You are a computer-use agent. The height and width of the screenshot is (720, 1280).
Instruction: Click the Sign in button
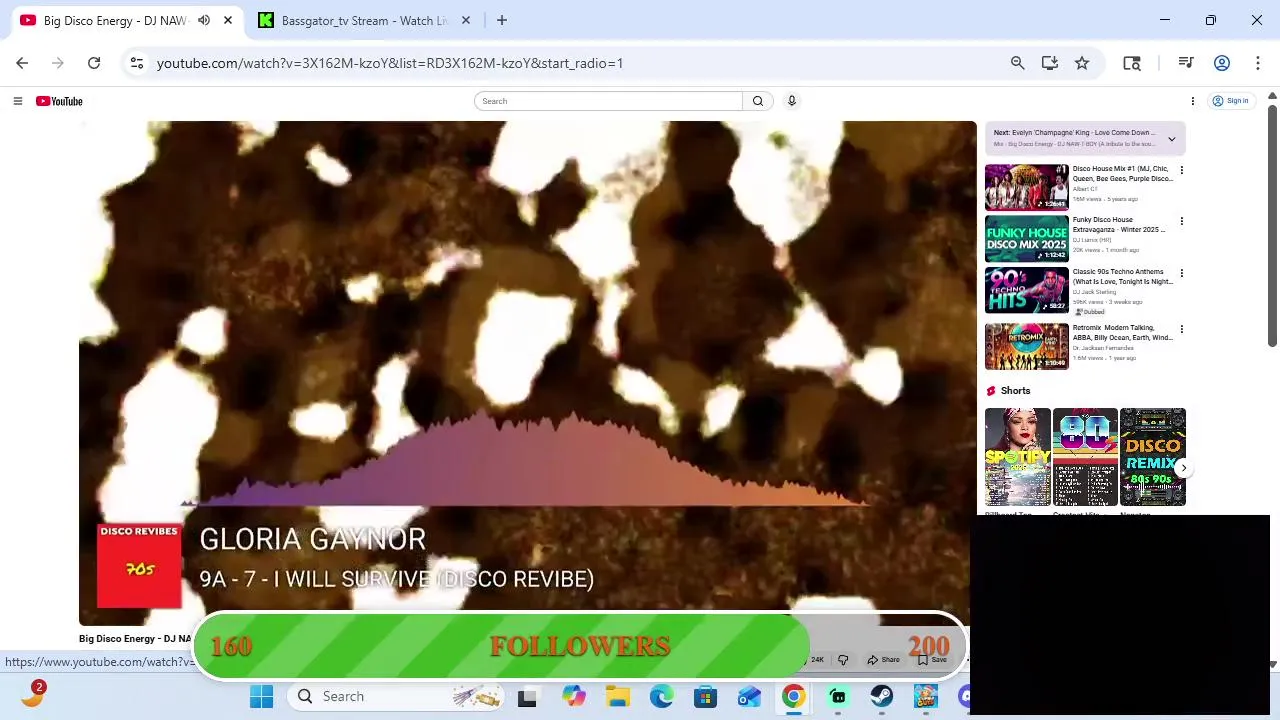pyautogui.click(x=1231, y=101)
